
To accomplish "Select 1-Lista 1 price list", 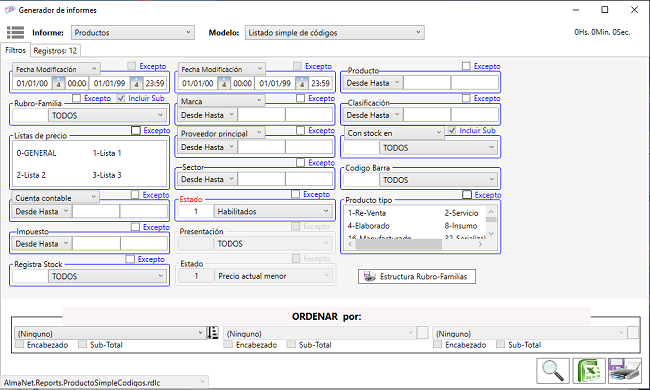I will [107, 153].
